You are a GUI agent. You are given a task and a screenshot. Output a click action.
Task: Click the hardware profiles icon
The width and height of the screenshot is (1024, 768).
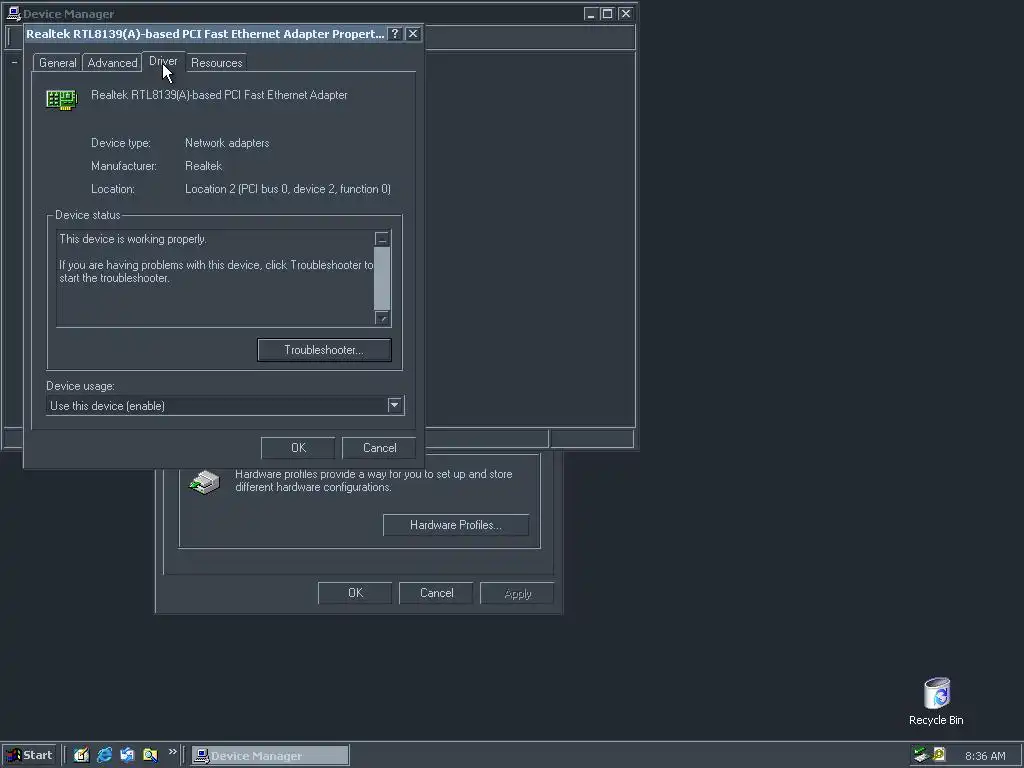click(x=205, y=483)
